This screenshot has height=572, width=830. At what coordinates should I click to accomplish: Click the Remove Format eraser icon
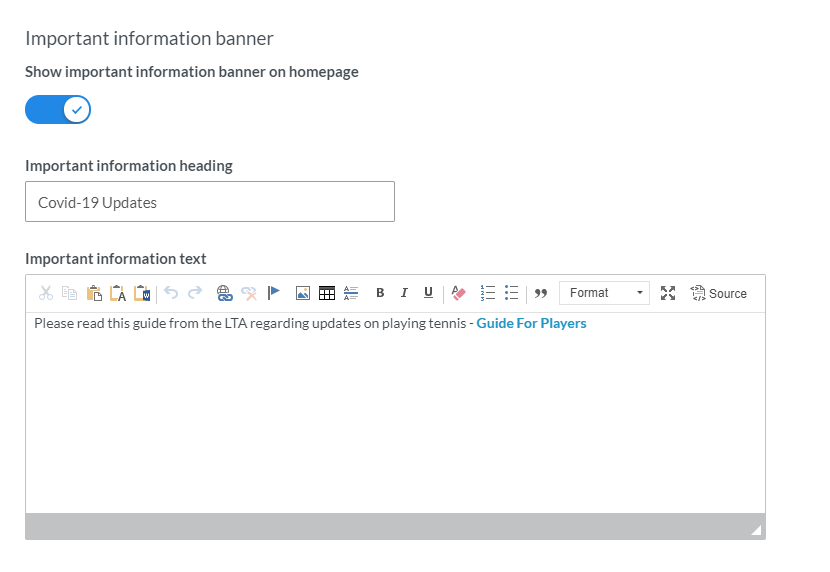click(x=458, y=293)
